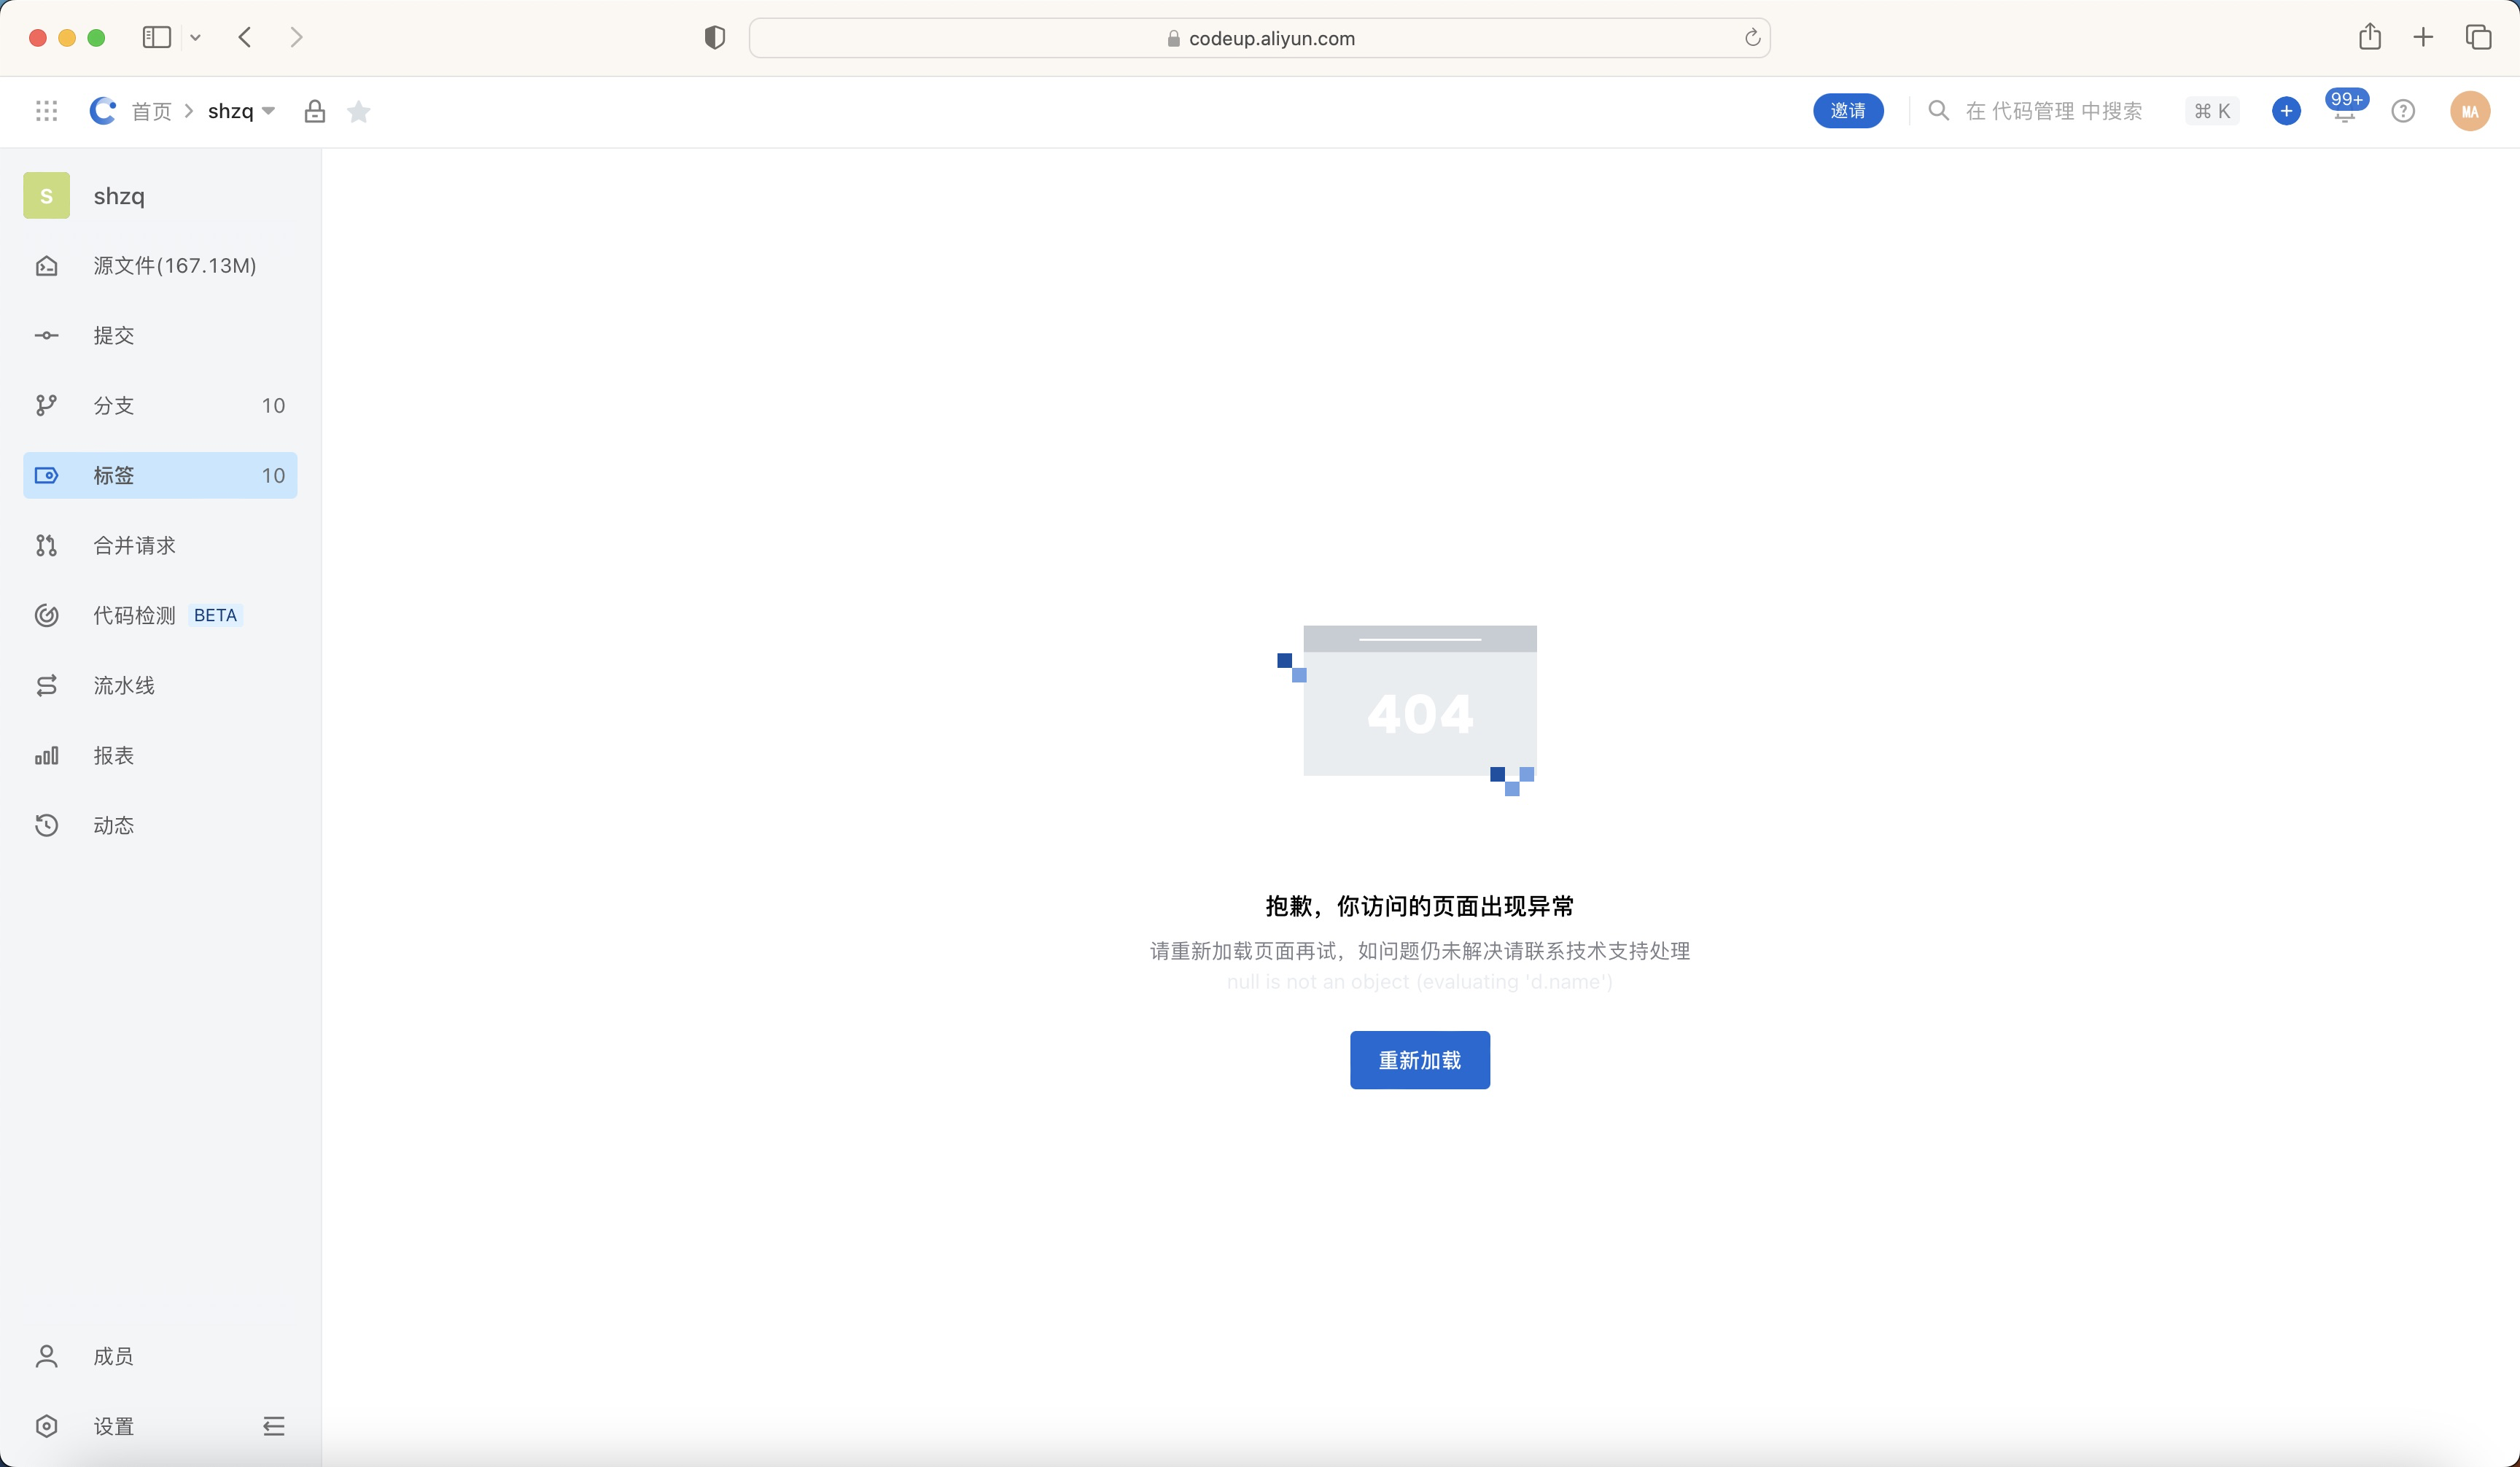Screen dimensions: 2520x1467
Task: Open 提交 commits in sidebar
Action: coord(160,335)
